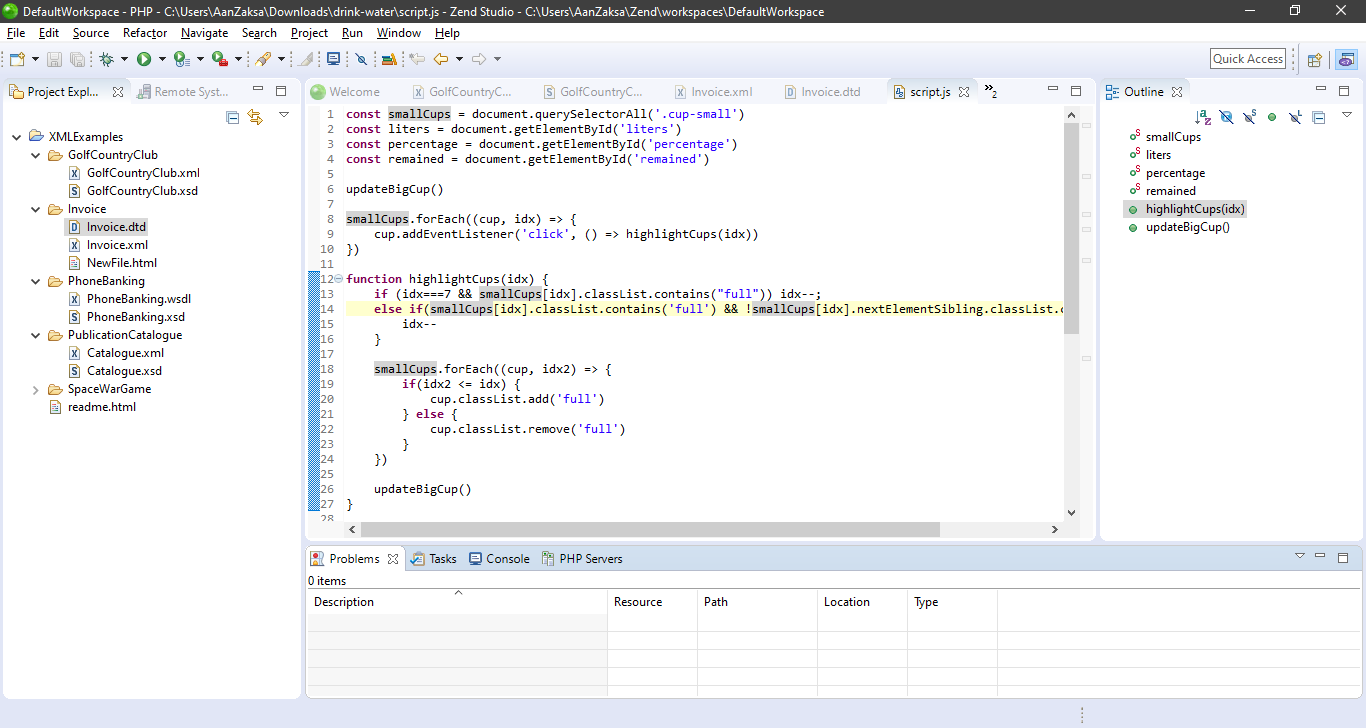The height and width of the screenshot is (728, 1366).
Task: Toggle alphabetical sort in Outline
Action: [x=1203, y=117]
